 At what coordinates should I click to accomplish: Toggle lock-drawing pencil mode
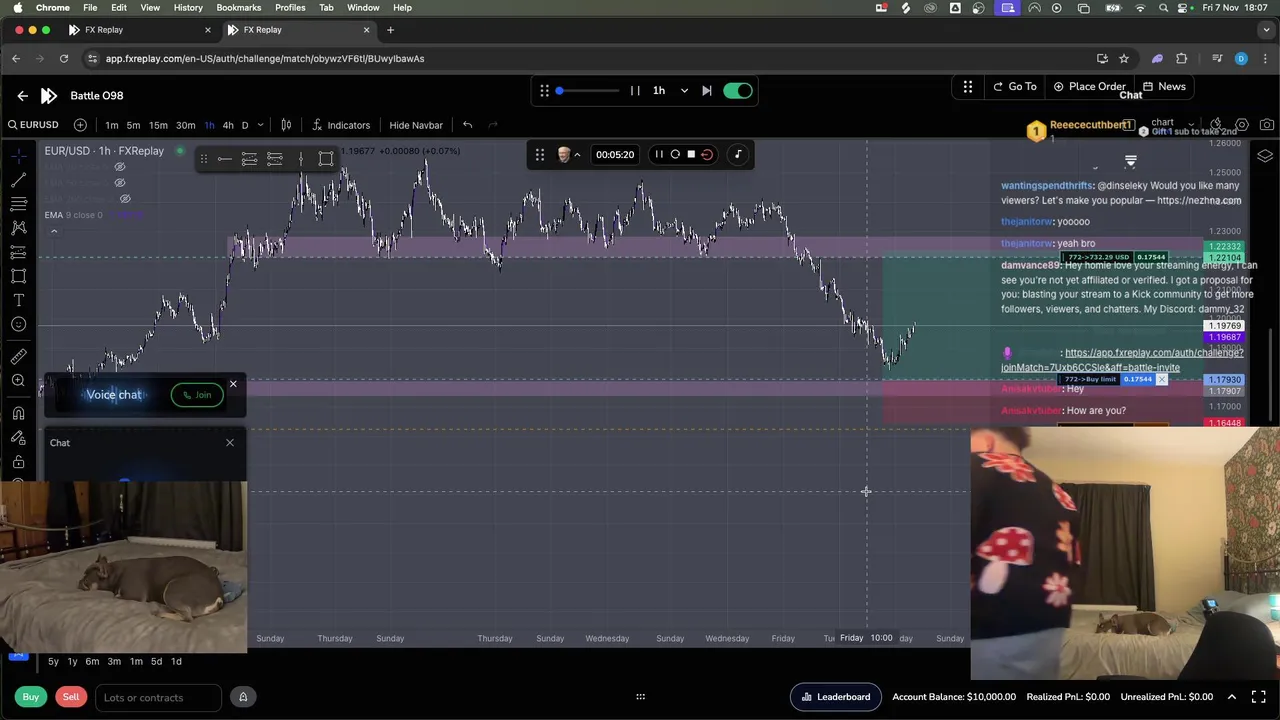18,438
